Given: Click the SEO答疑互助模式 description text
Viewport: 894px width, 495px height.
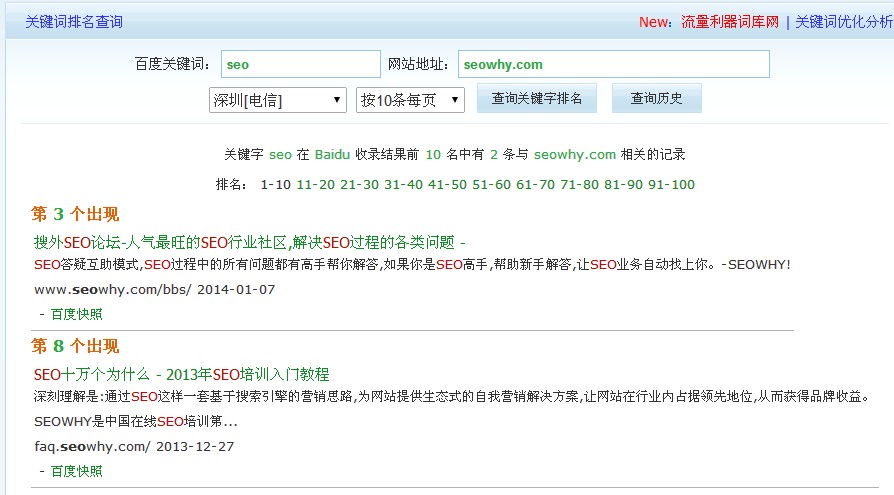Looking at the screenshot, I should click(x=412, y=265).
